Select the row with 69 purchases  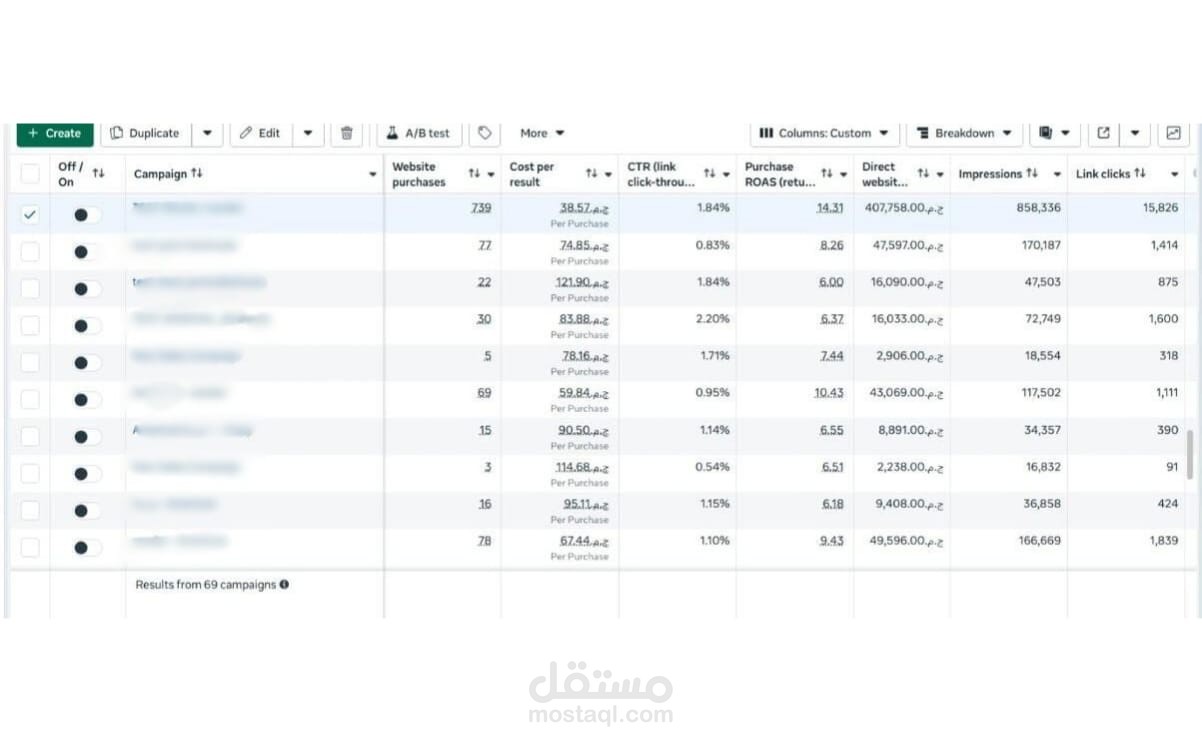(30, 399)
